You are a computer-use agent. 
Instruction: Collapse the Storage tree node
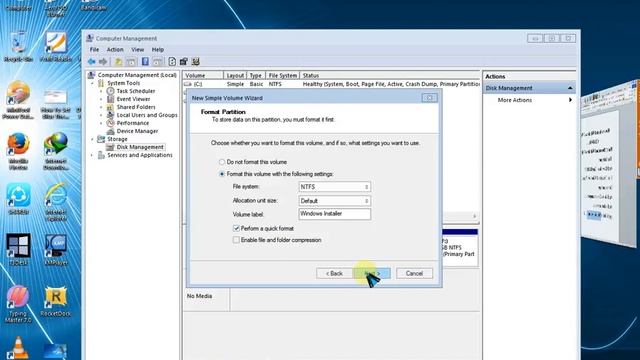pyautogui.click(x=92, y=139)
